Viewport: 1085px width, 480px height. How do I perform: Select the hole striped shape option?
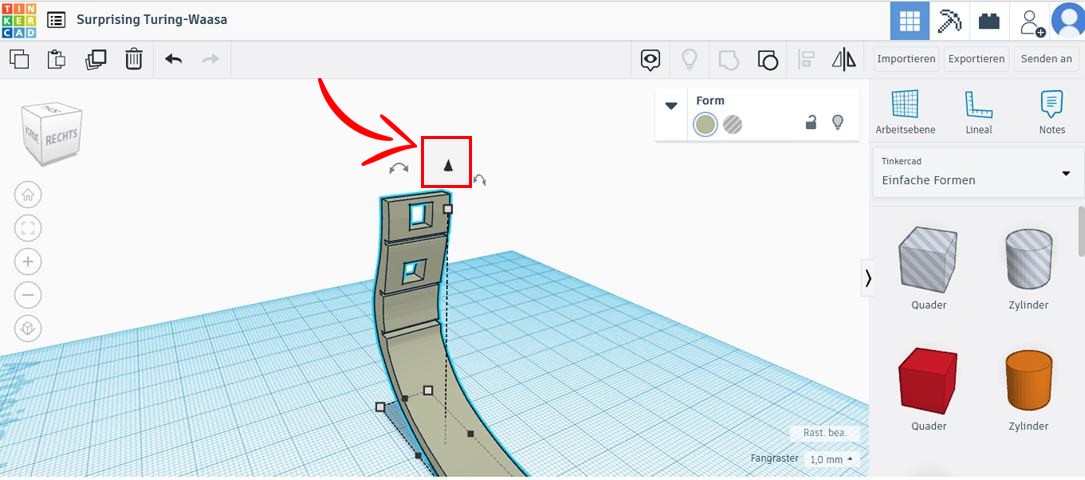click(733, 125)
